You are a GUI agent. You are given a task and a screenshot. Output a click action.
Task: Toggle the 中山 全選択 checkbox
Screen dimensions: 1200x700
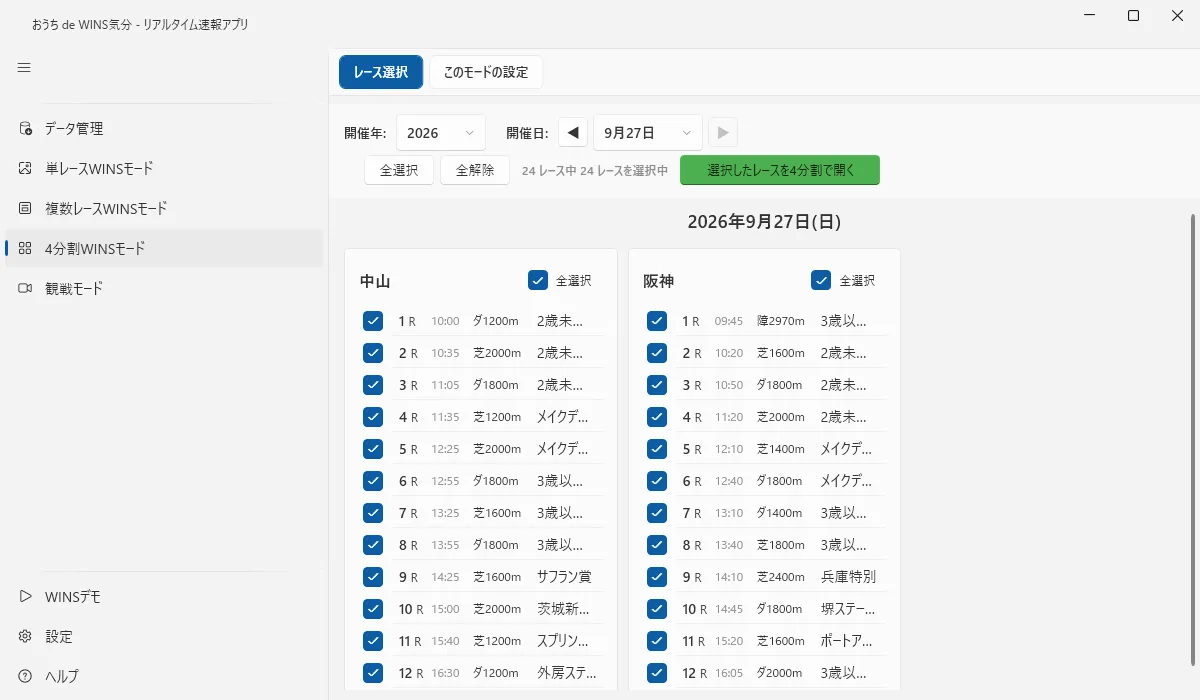click(538, 281)
